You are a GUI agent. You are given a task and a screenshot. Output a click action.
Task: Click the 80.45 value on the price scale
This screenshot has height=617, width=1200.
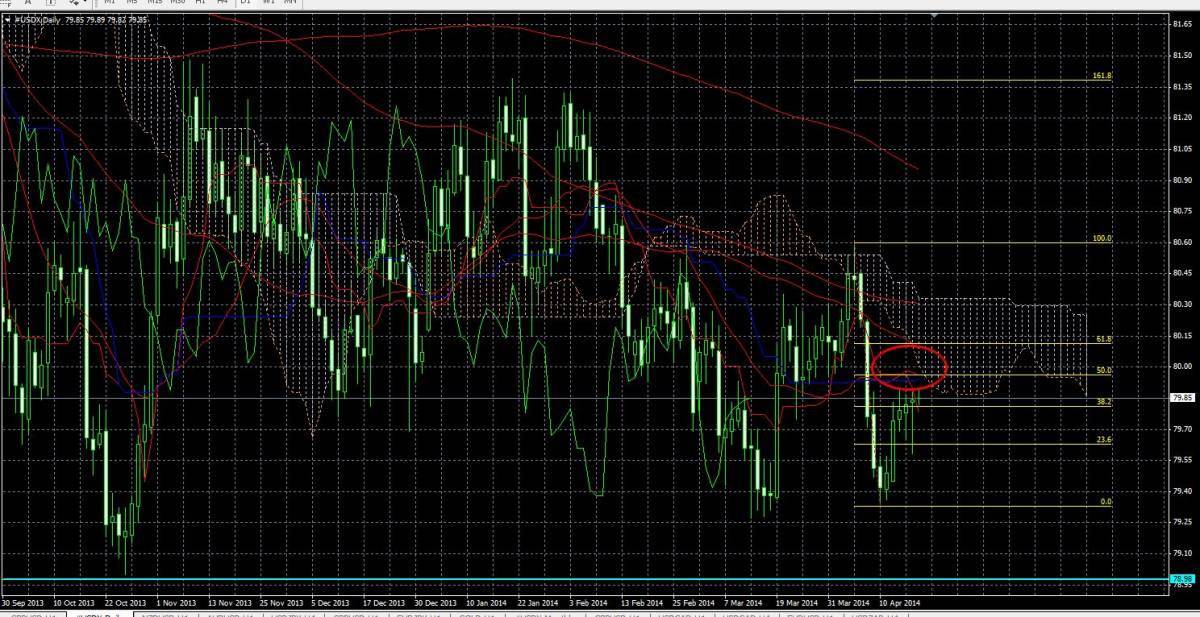click(x=1180, y=273)
